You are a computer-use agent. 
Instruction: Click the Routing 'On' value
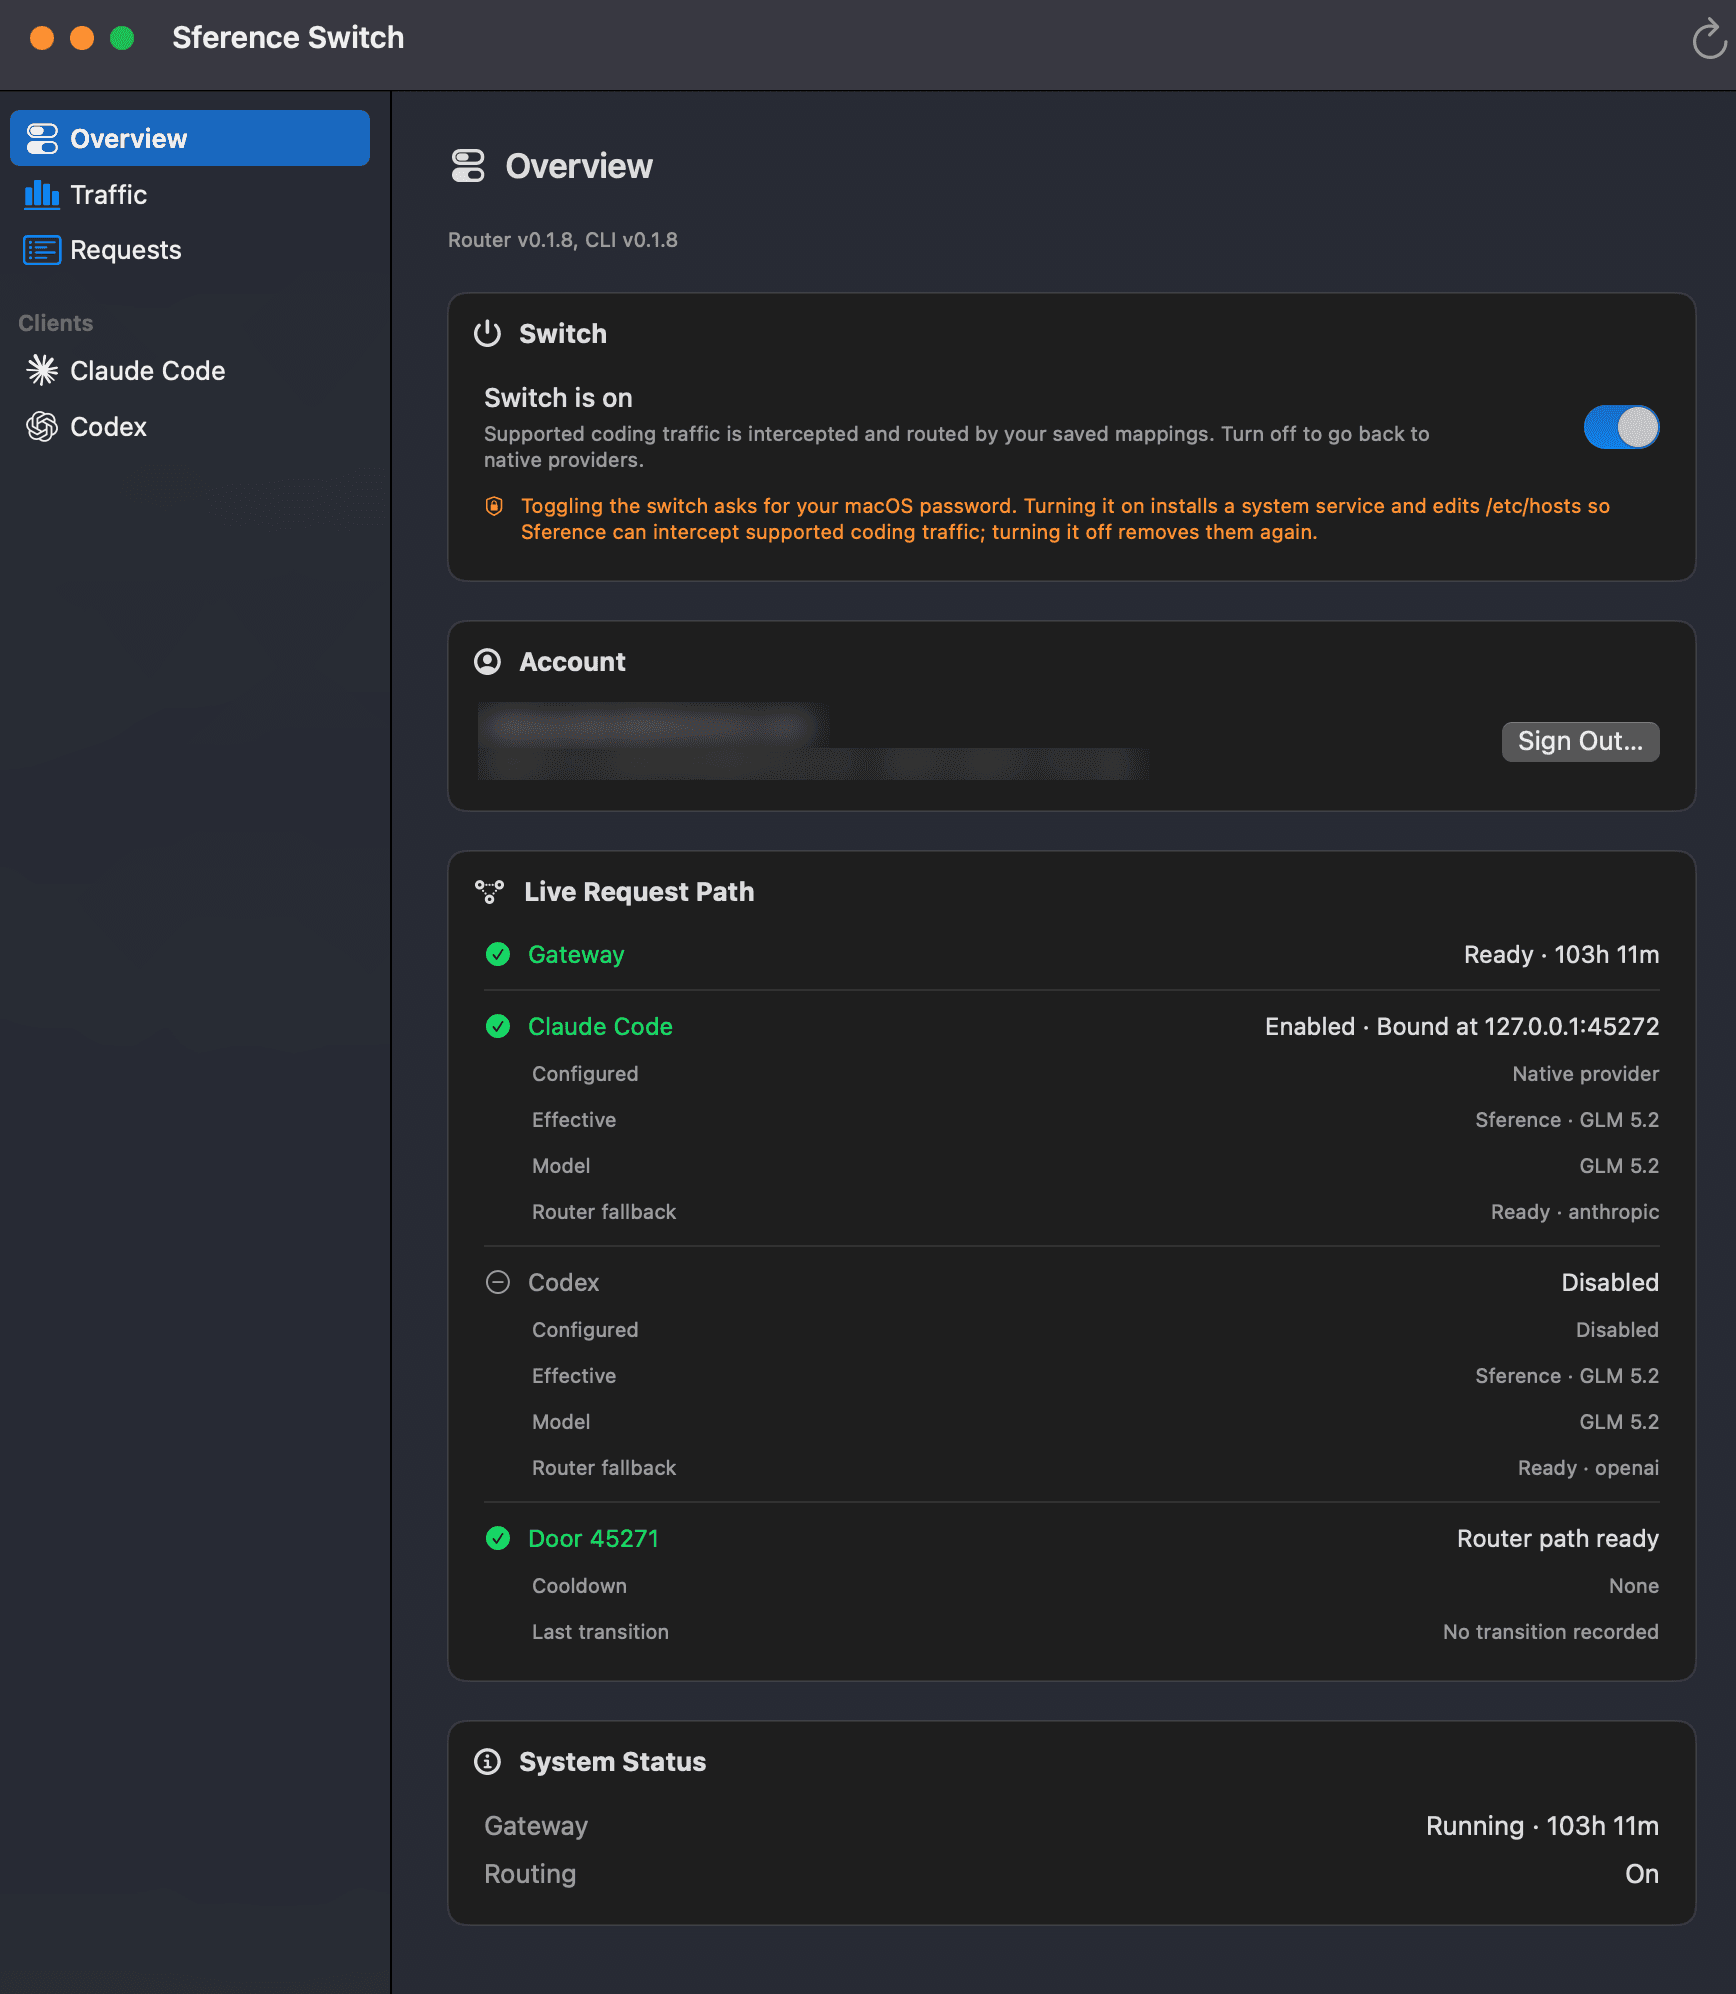point(1642,1874)
